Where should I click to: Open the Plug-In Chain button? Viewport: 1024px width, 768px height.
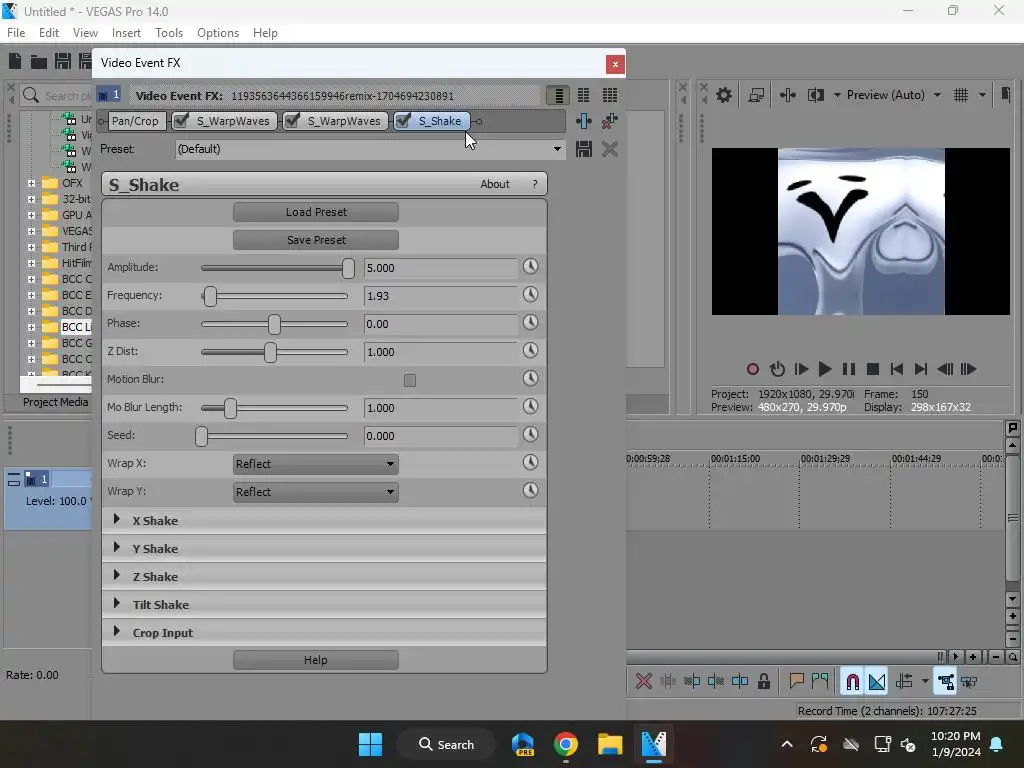[584, 121]
